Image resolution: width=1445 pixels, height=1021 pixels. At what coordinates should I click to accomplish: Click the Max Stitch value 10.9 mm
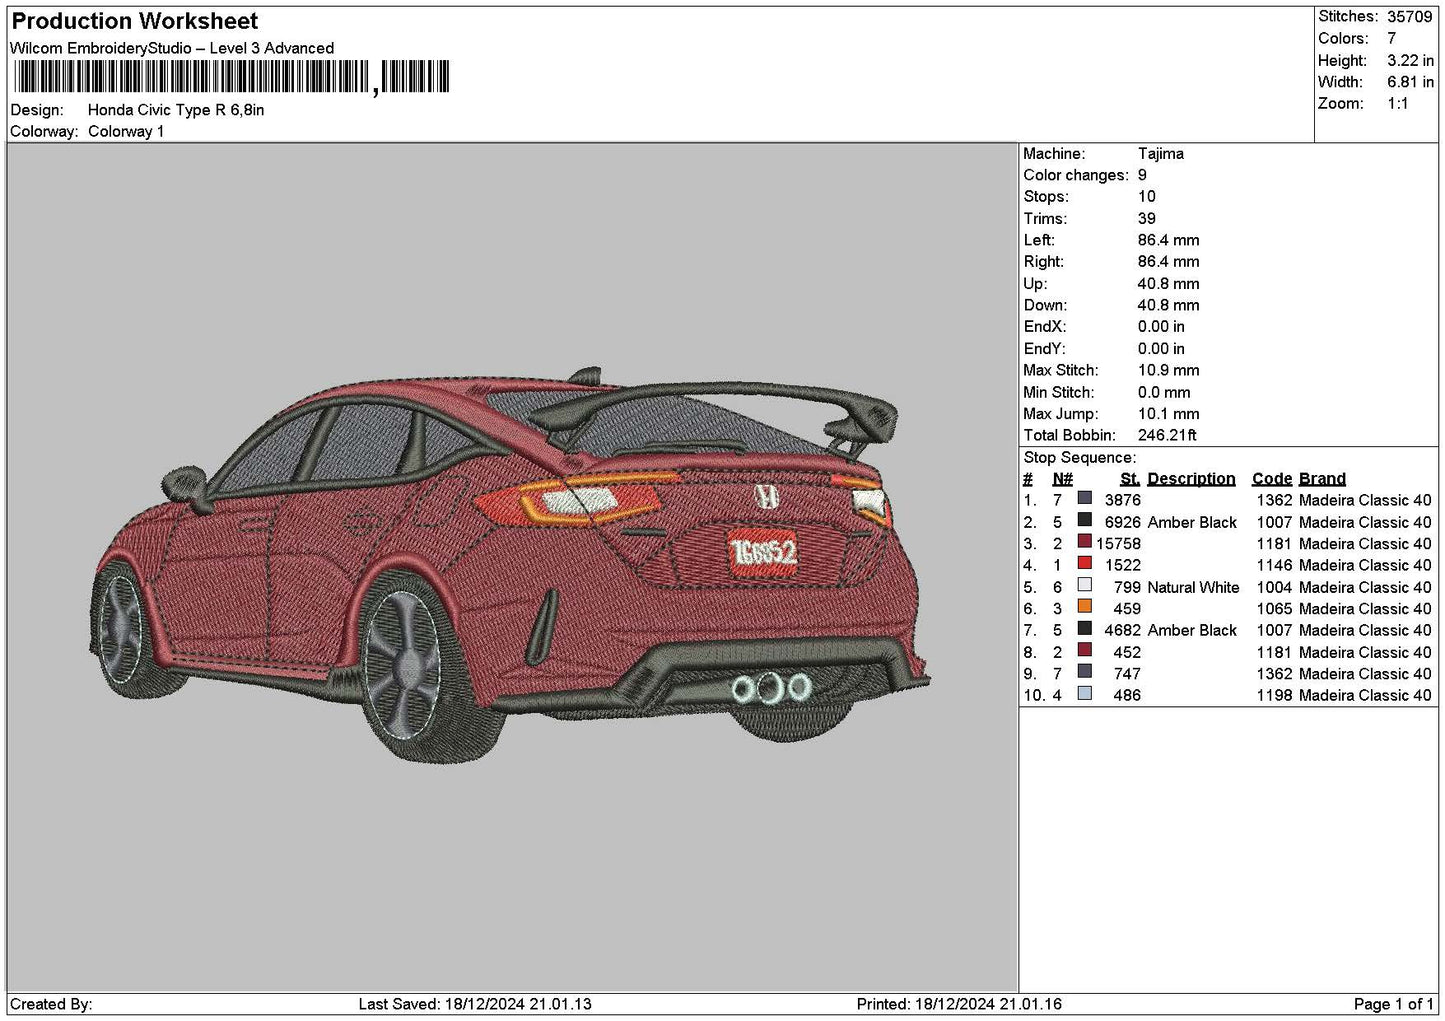tap(1169, 370)
